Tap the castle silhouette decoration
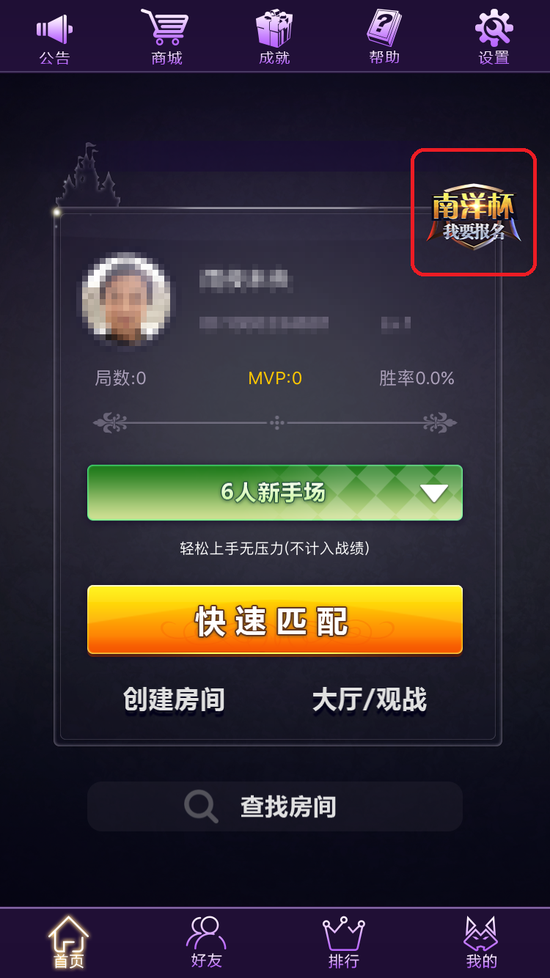This screenshot has width=550, height=978. (88, 175)
